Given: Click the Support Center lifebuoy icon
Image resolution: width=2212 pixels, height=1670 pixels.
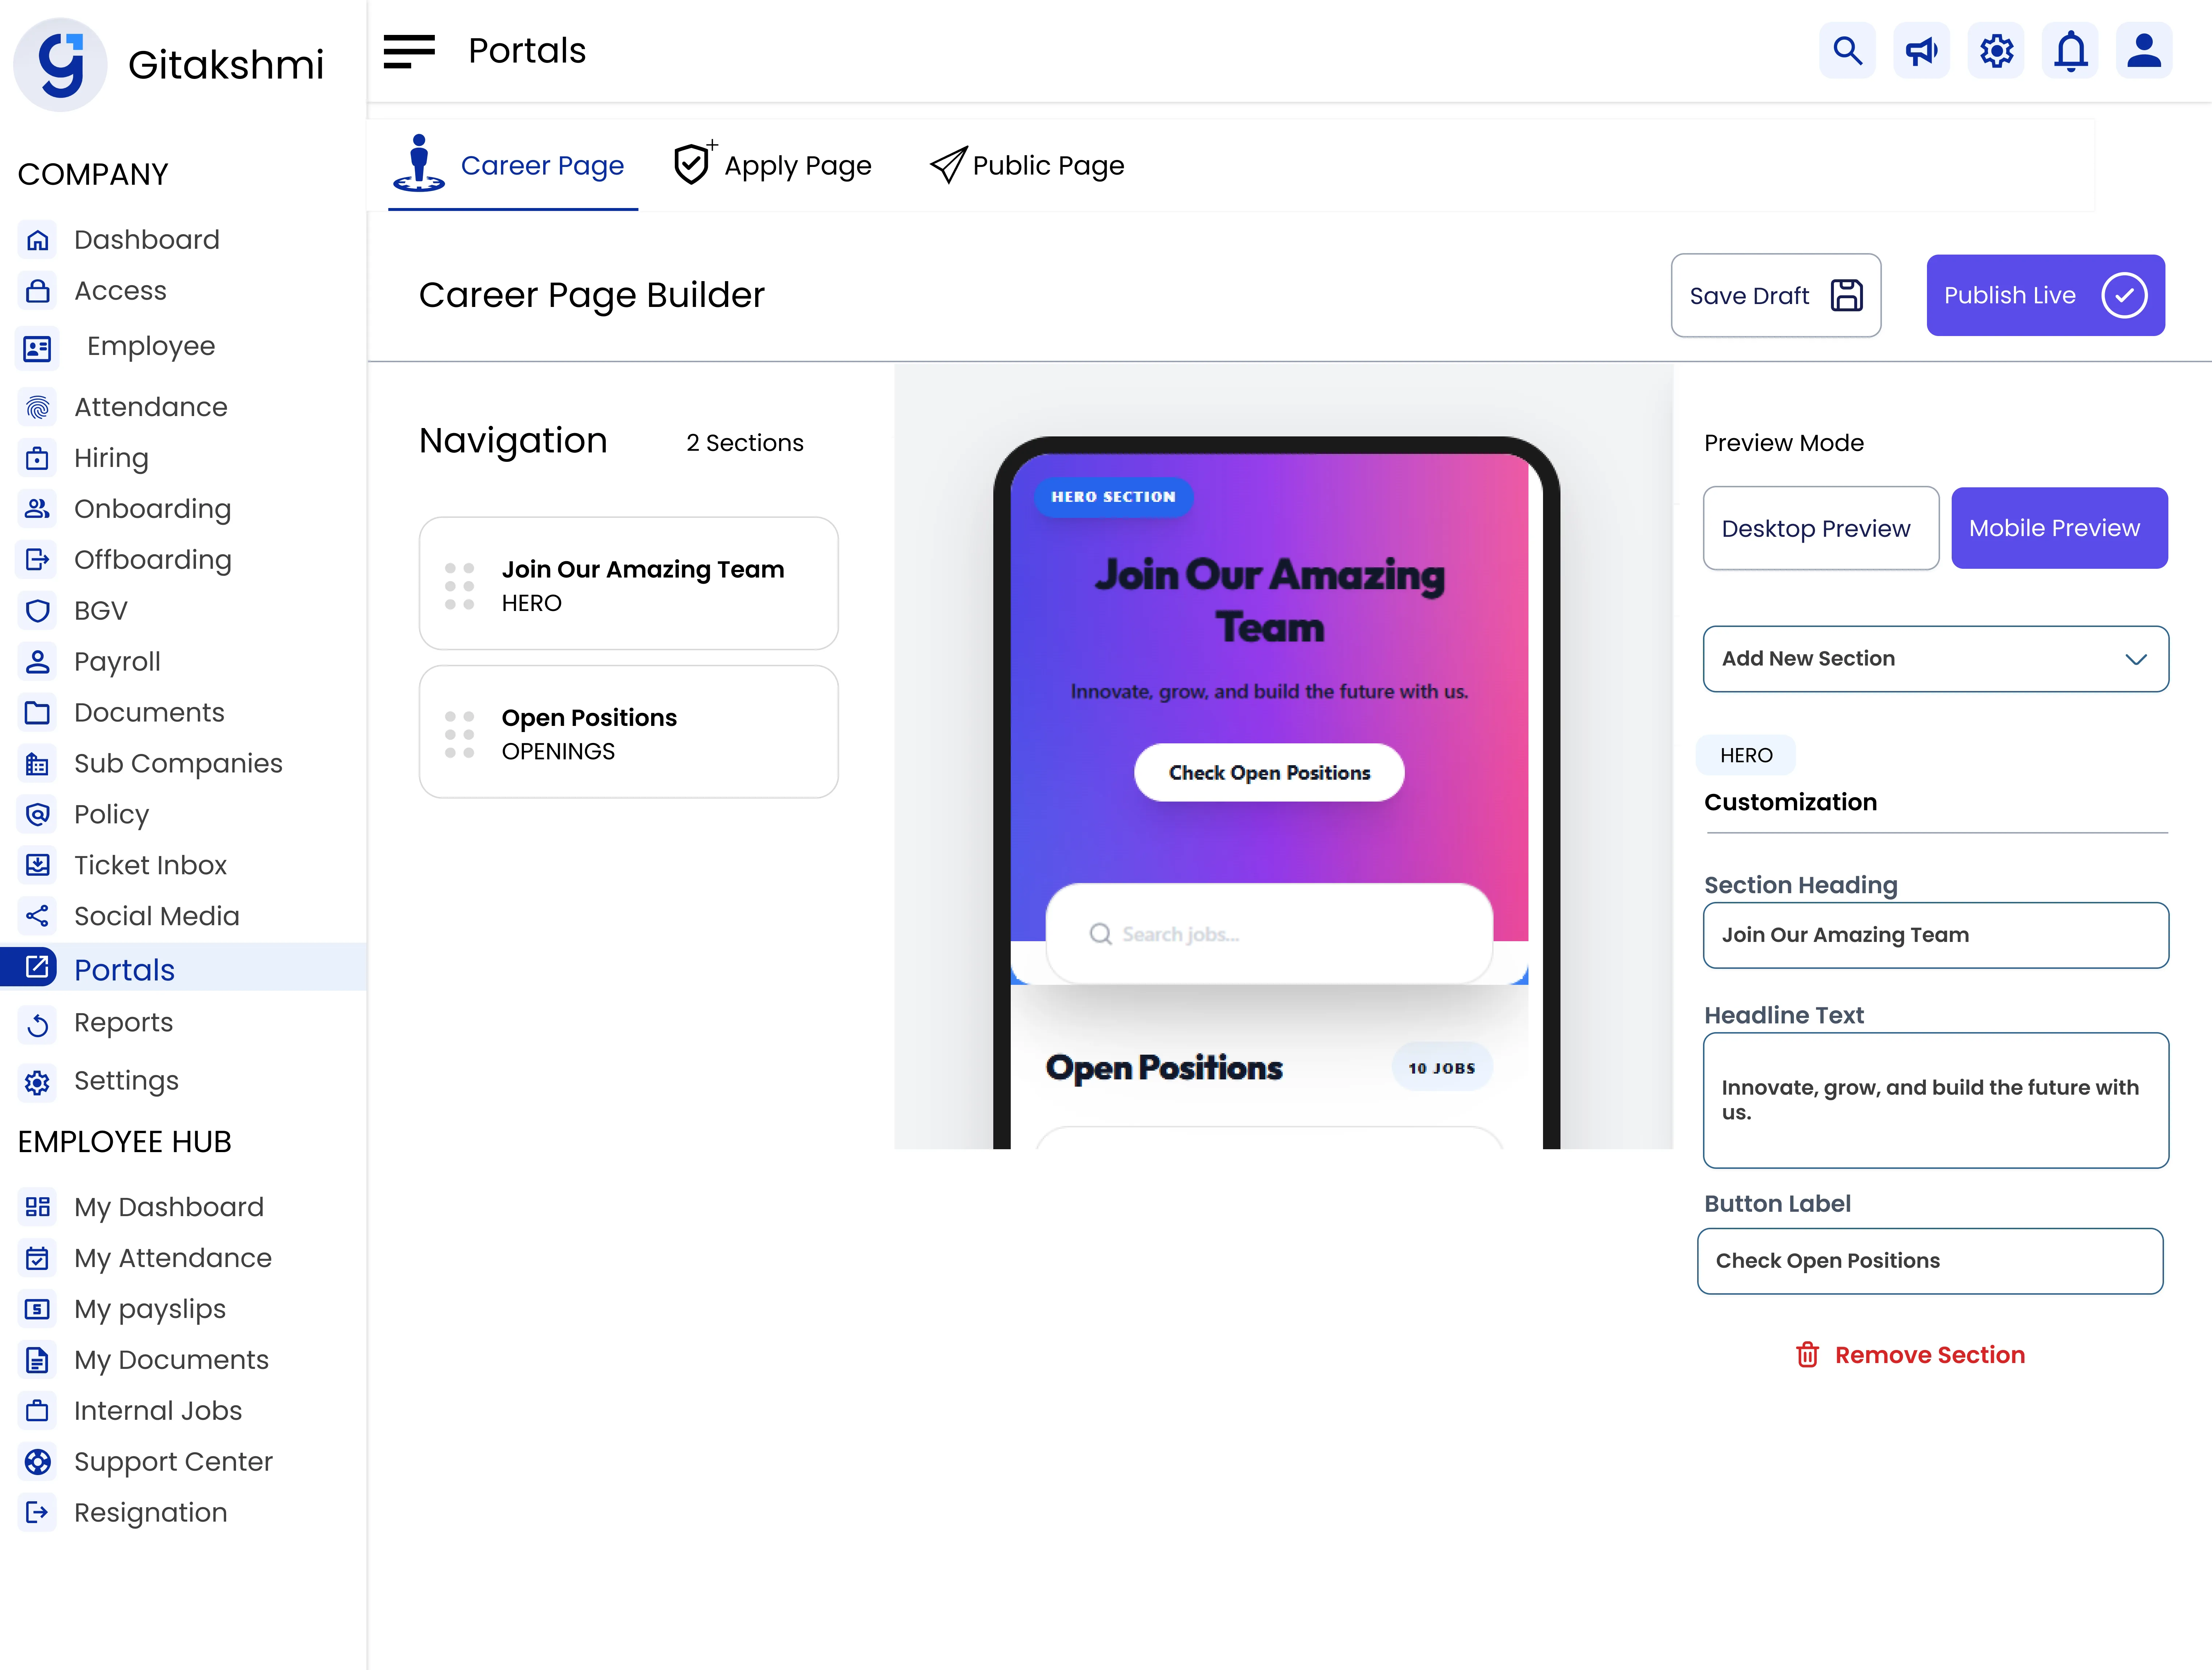Looking at the screenshot, I should 37,1462.
